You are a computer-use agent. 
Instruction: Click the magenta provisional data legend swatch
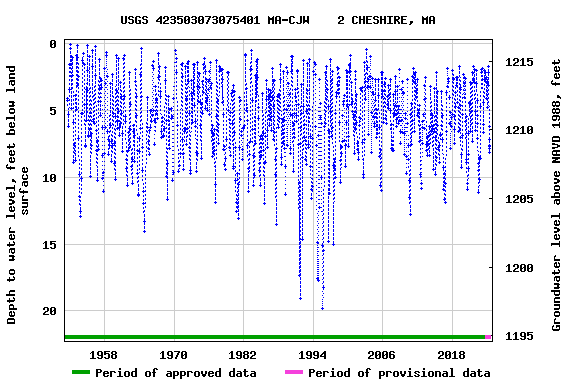pyautogui.click(x=294, y=372)
